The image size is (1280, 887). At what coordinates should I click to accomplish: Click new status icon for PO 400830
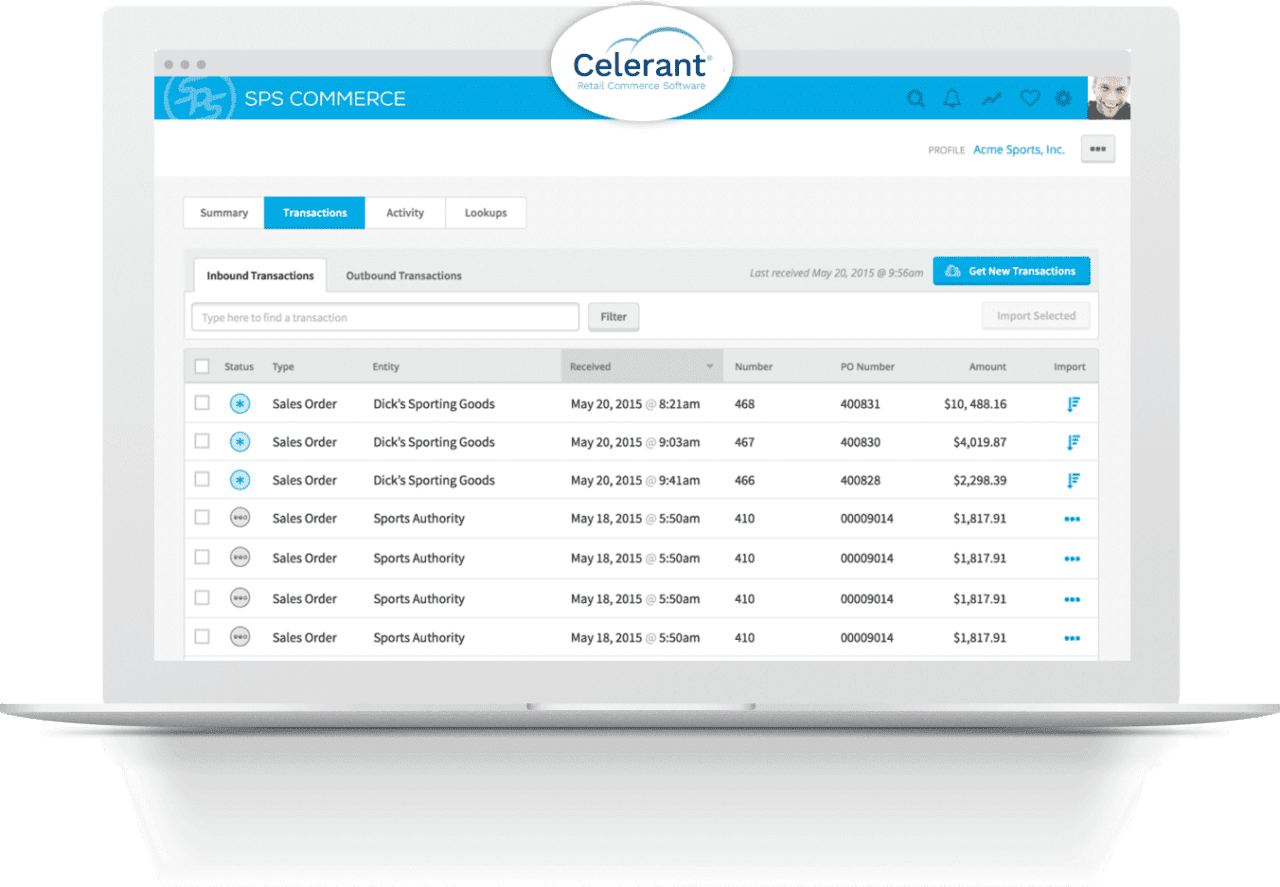[240, 442]
